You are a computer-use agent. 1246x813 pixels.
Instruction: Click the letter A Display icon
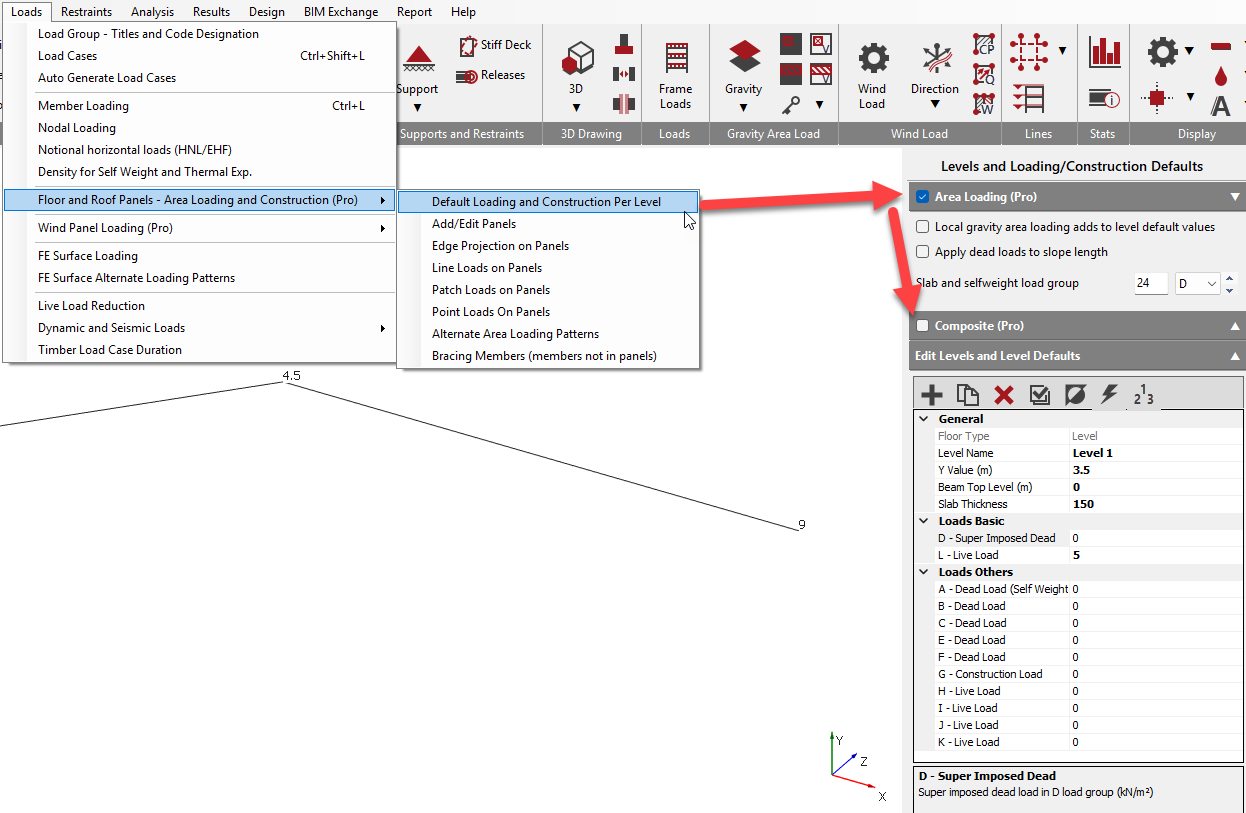(x=1220, y=105)
